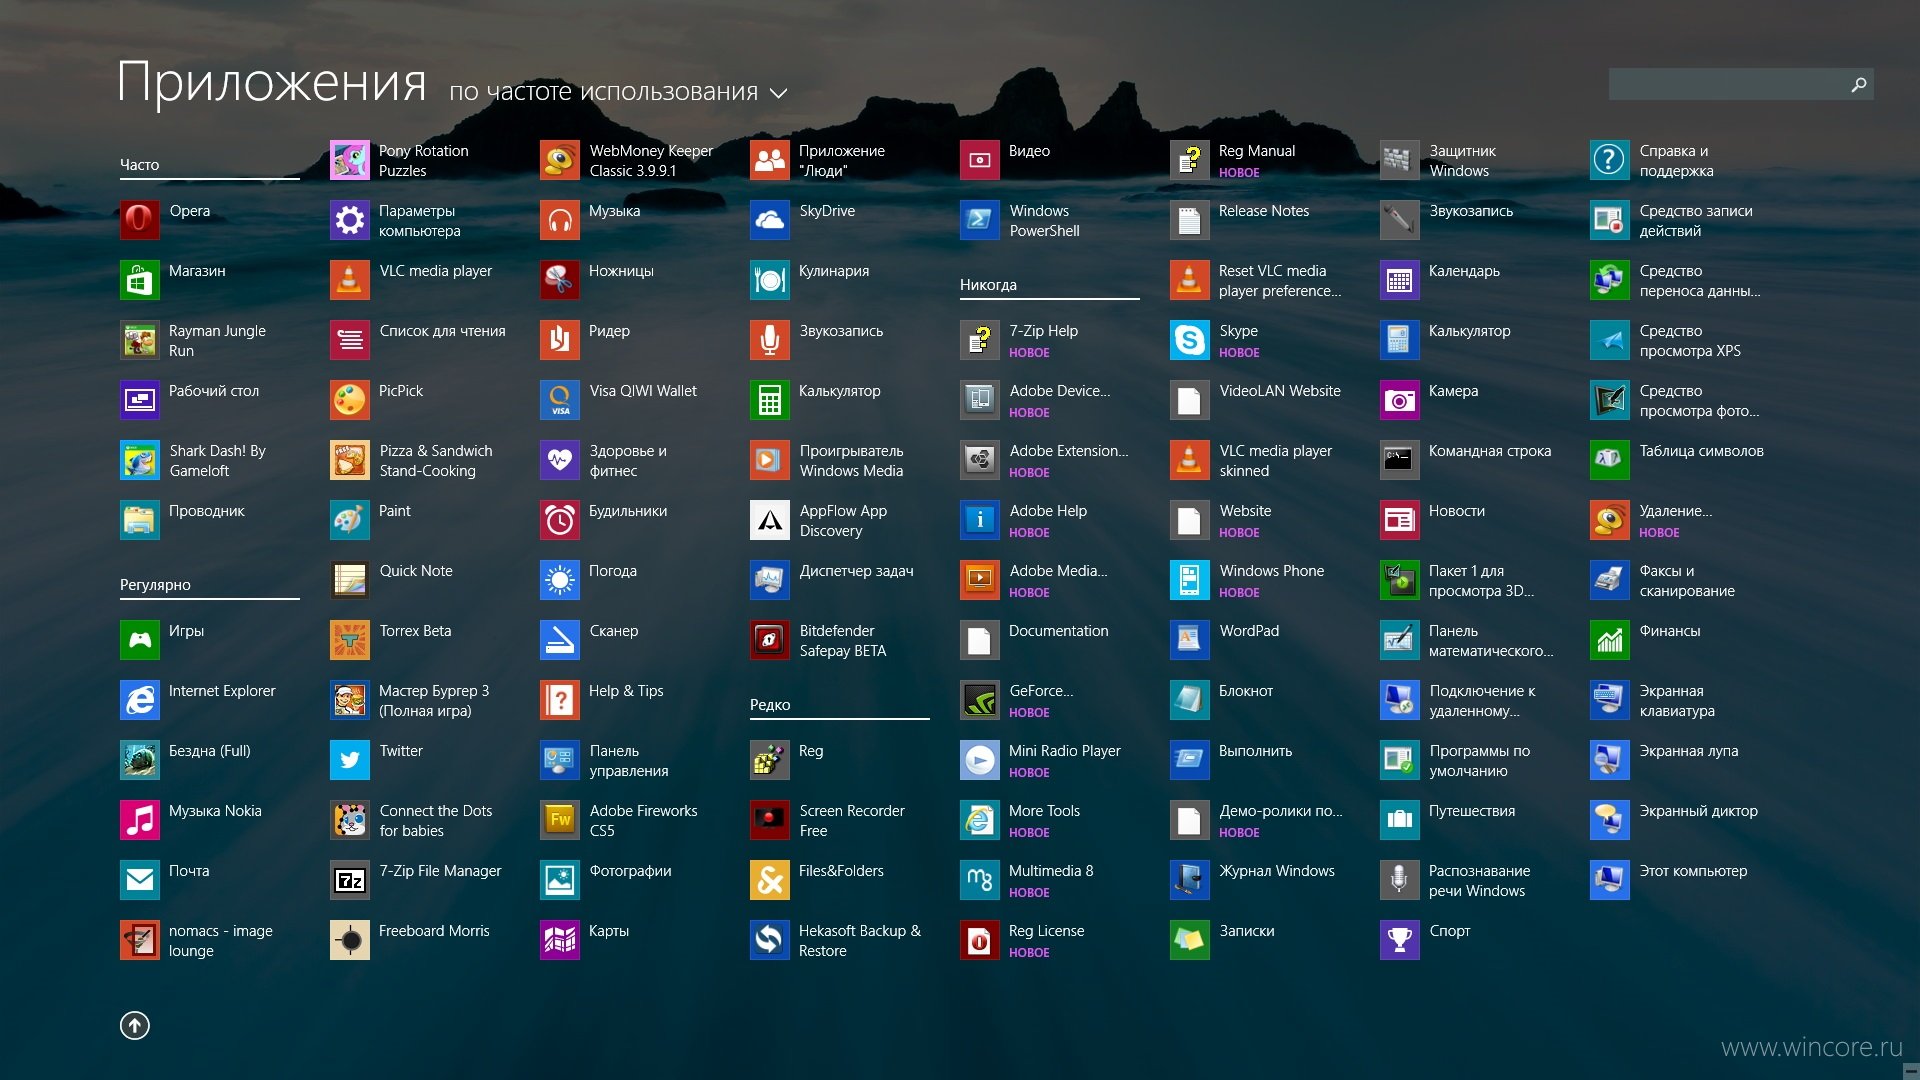Viewport: 1920px width, 1080px height.
Task: Click the Reg Manual label
Action: pyautogui.click(x=1257, y=151)
